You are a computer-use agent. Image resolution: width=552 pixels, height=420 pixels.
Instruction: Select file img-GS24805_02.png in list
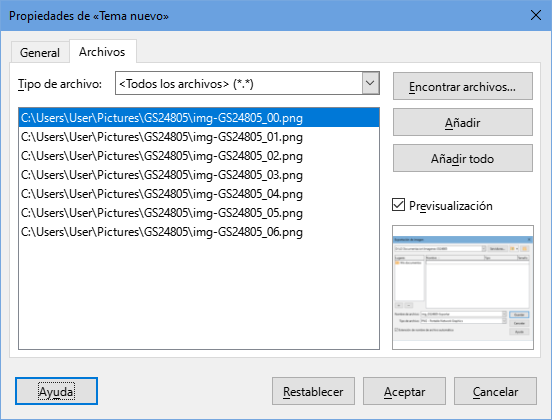click(199, 156)
